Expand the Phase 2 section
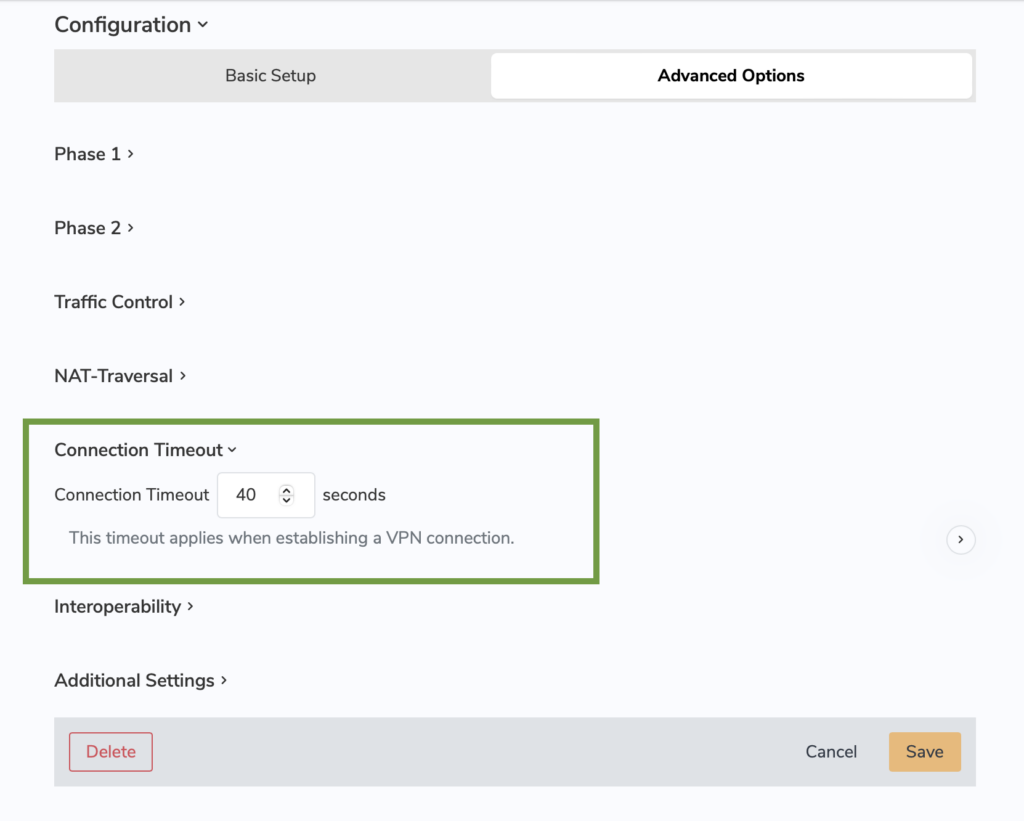 (x=94, y=228)
